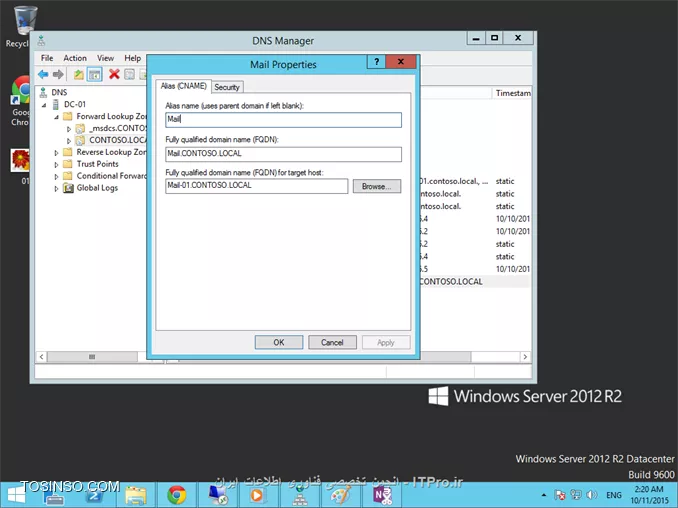Expand Conditional Forwarders node
The width and height of the screenshot is (678, 508).
(56, 176)
